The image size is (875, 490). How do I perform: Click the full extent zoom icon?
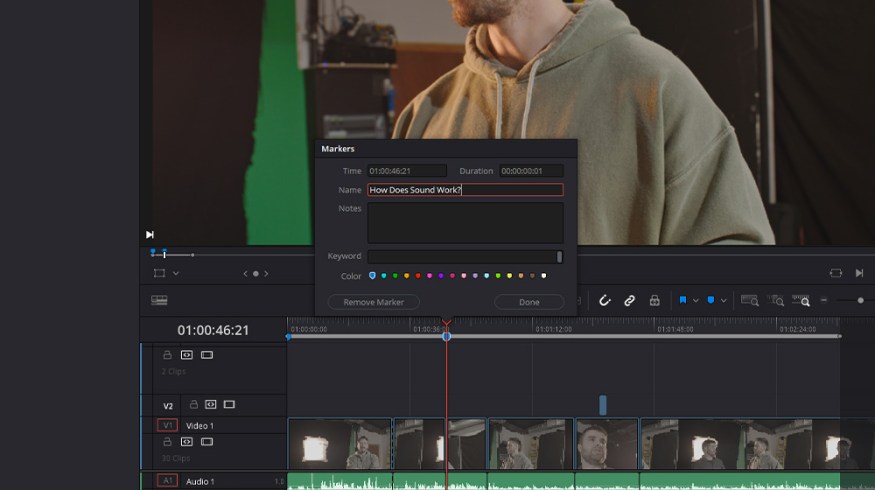coord(749,300)
